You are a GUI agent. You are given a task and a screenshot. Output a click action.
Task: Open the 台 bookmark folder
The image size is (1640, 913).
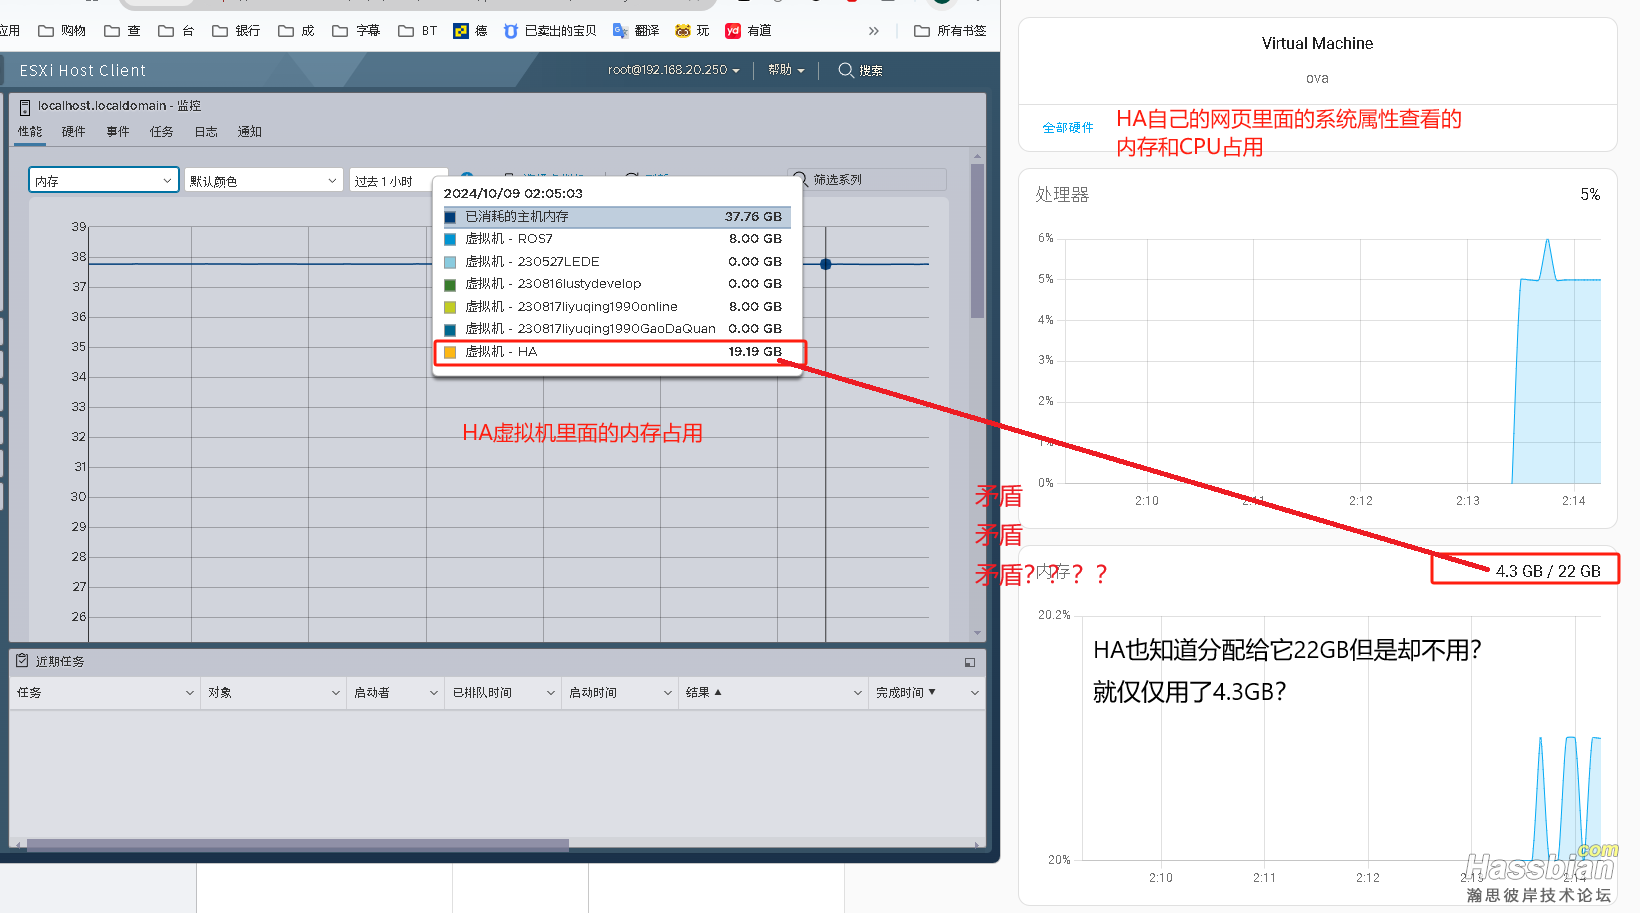click(177, 31)
